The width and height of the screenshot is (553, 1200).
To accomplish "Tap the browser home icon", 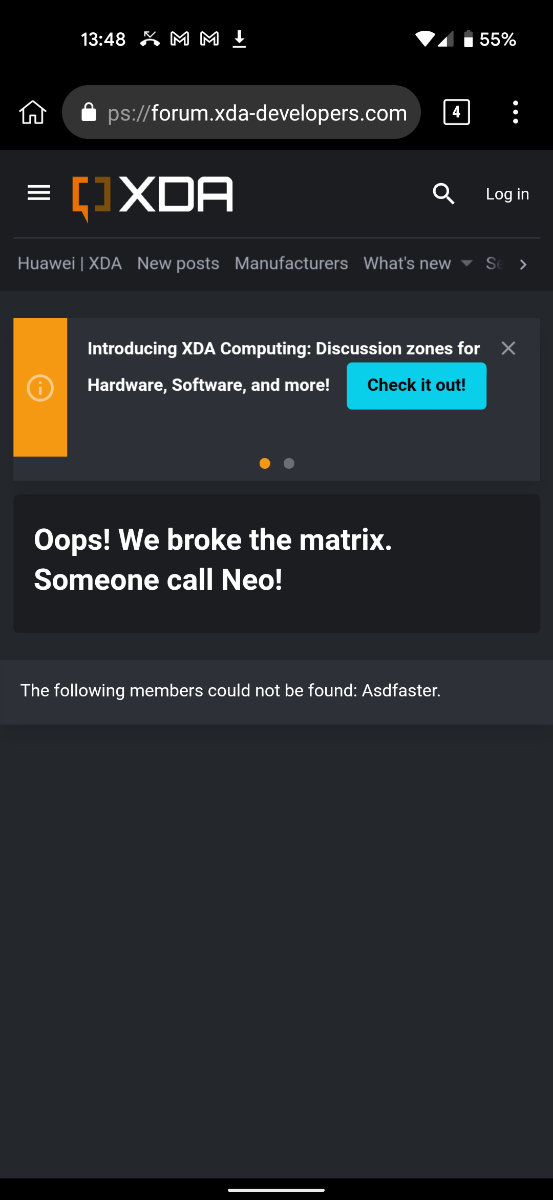I will click(32, 112).
